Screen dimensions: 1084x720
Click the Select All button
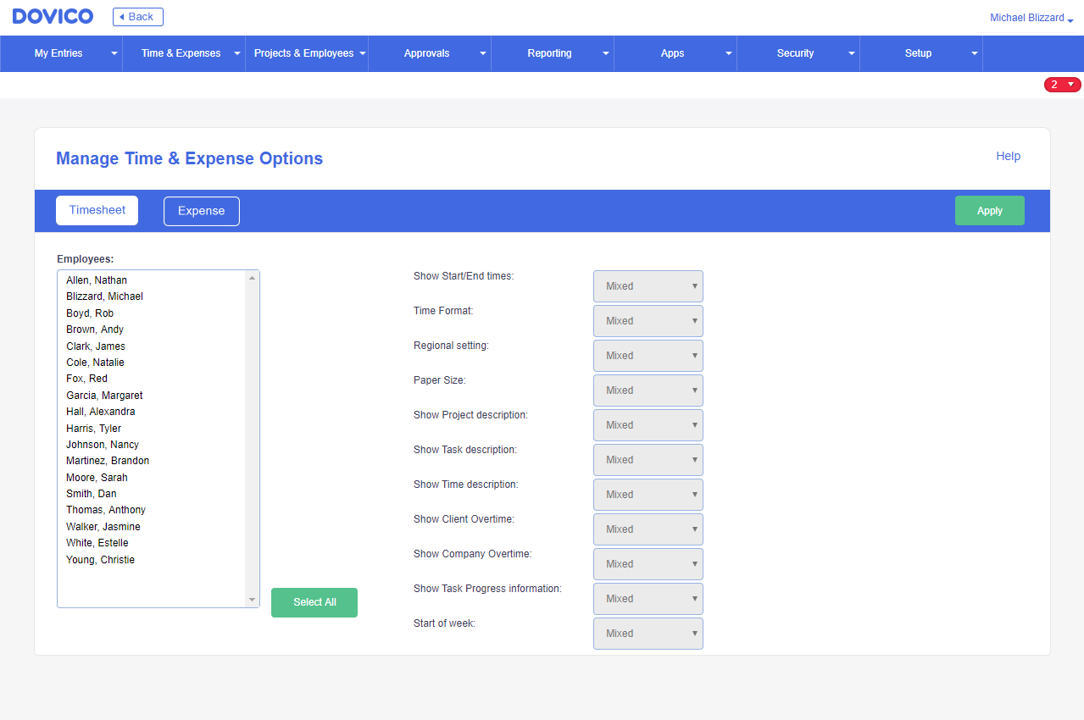314,602
